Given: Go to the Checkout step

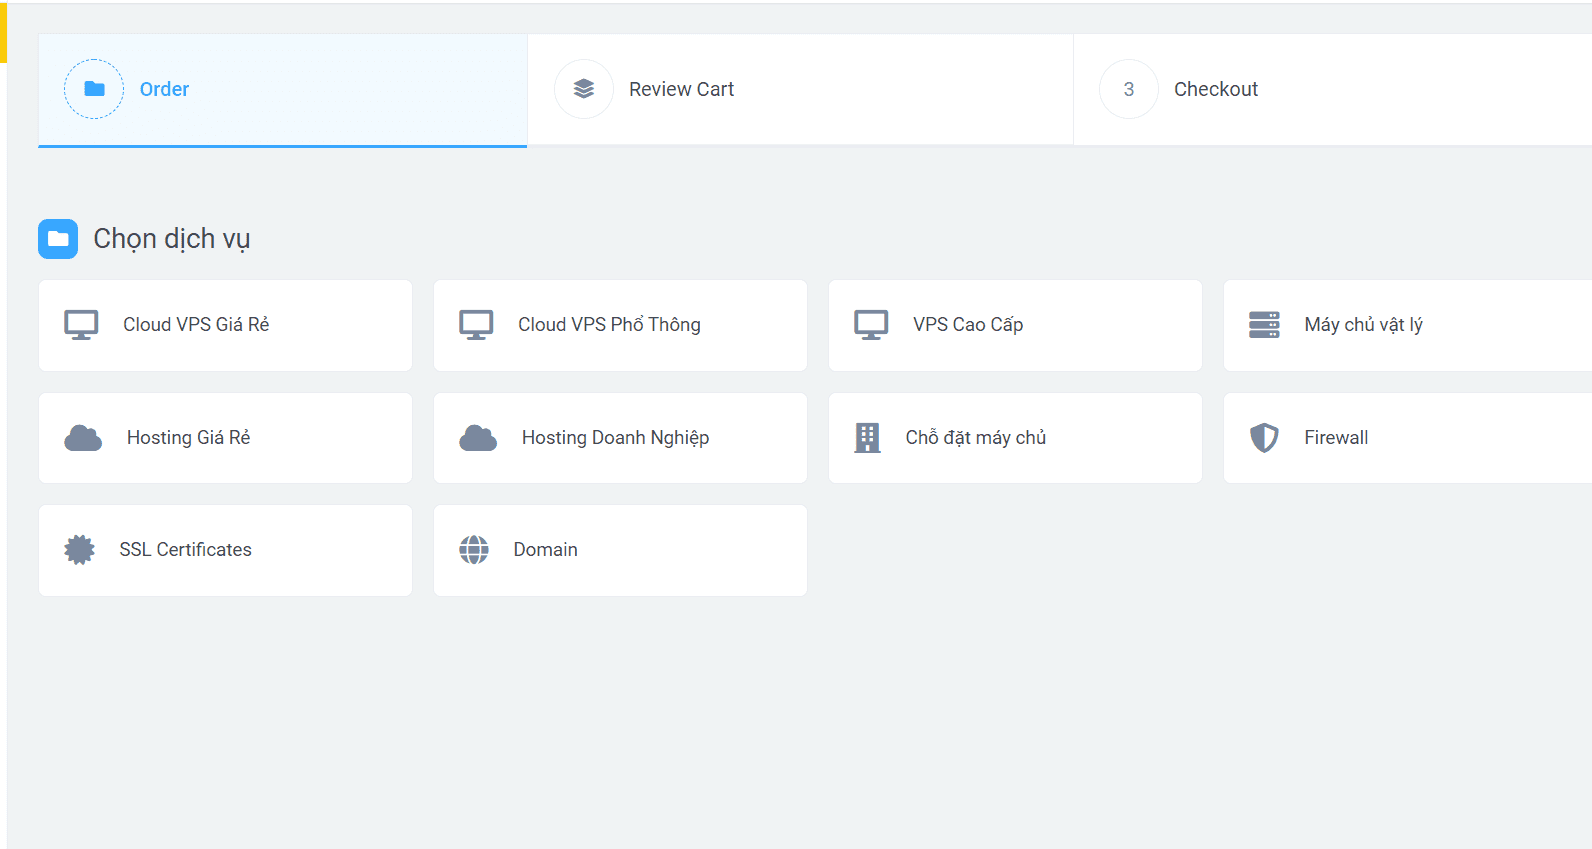Looking at the screenshot, I should click(1215, 89).
